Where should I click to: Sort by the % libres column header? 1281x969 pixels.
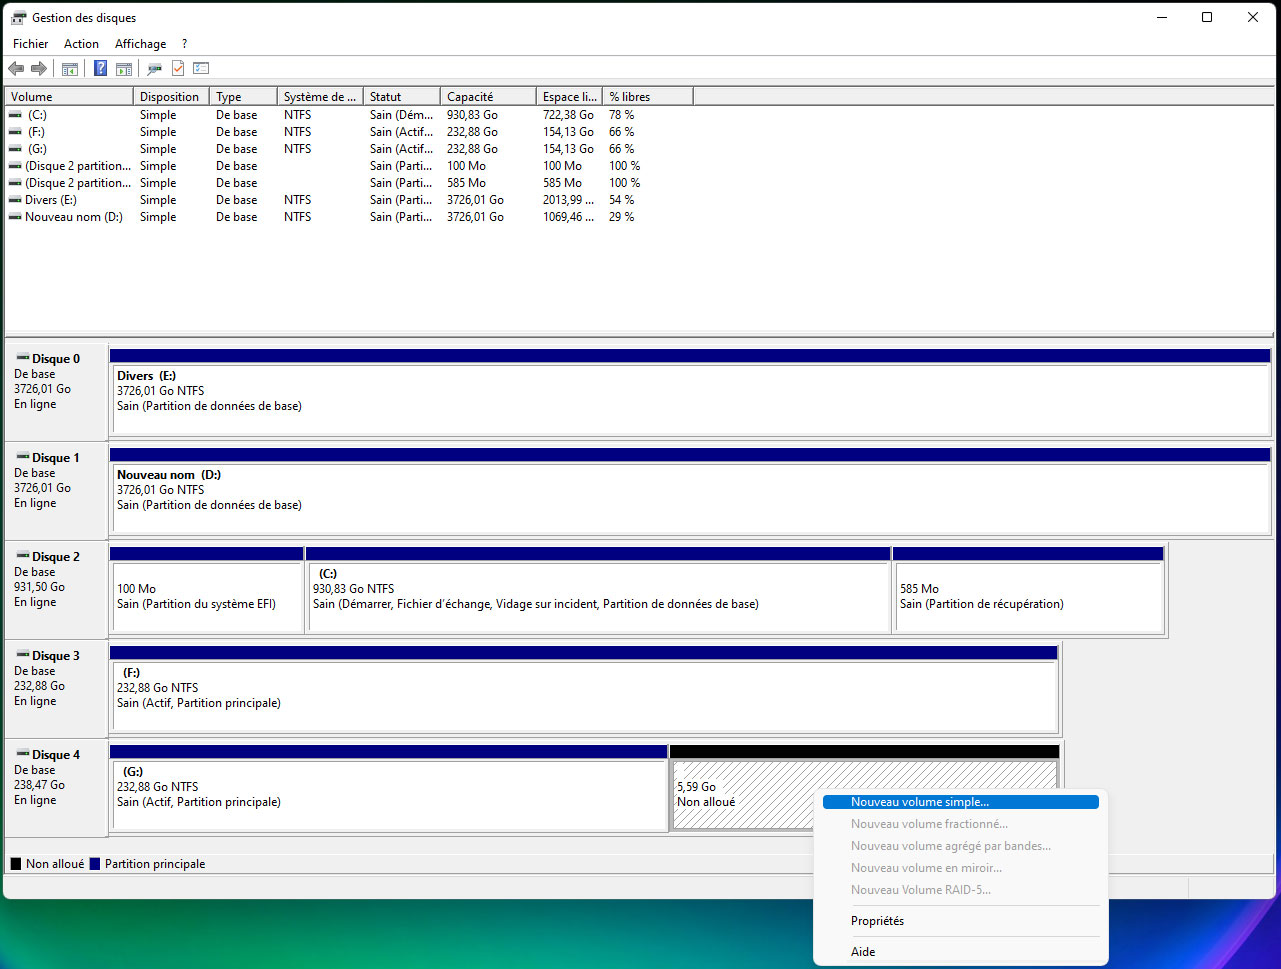647,97
